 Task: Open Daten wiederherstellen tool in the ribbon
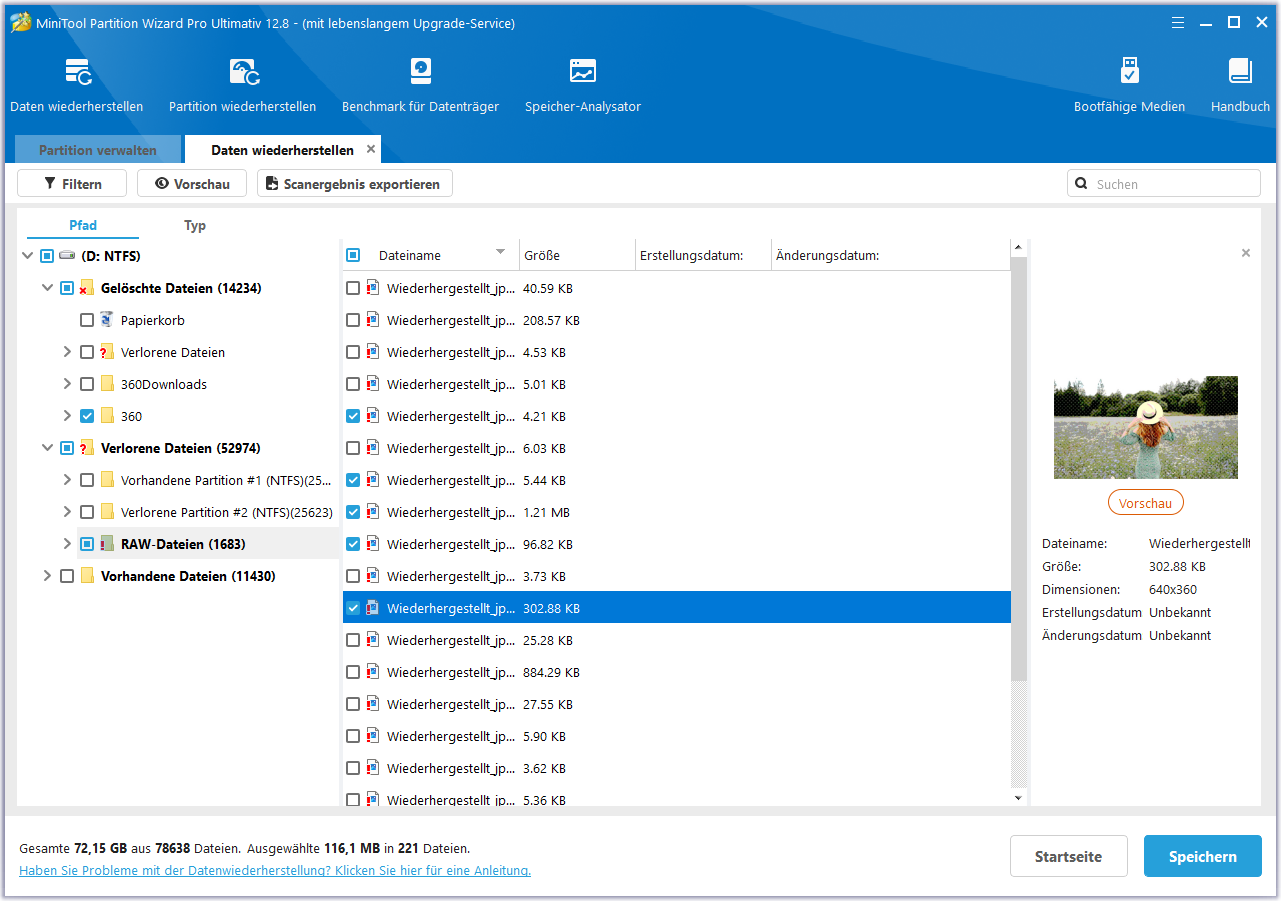point(77,85)
